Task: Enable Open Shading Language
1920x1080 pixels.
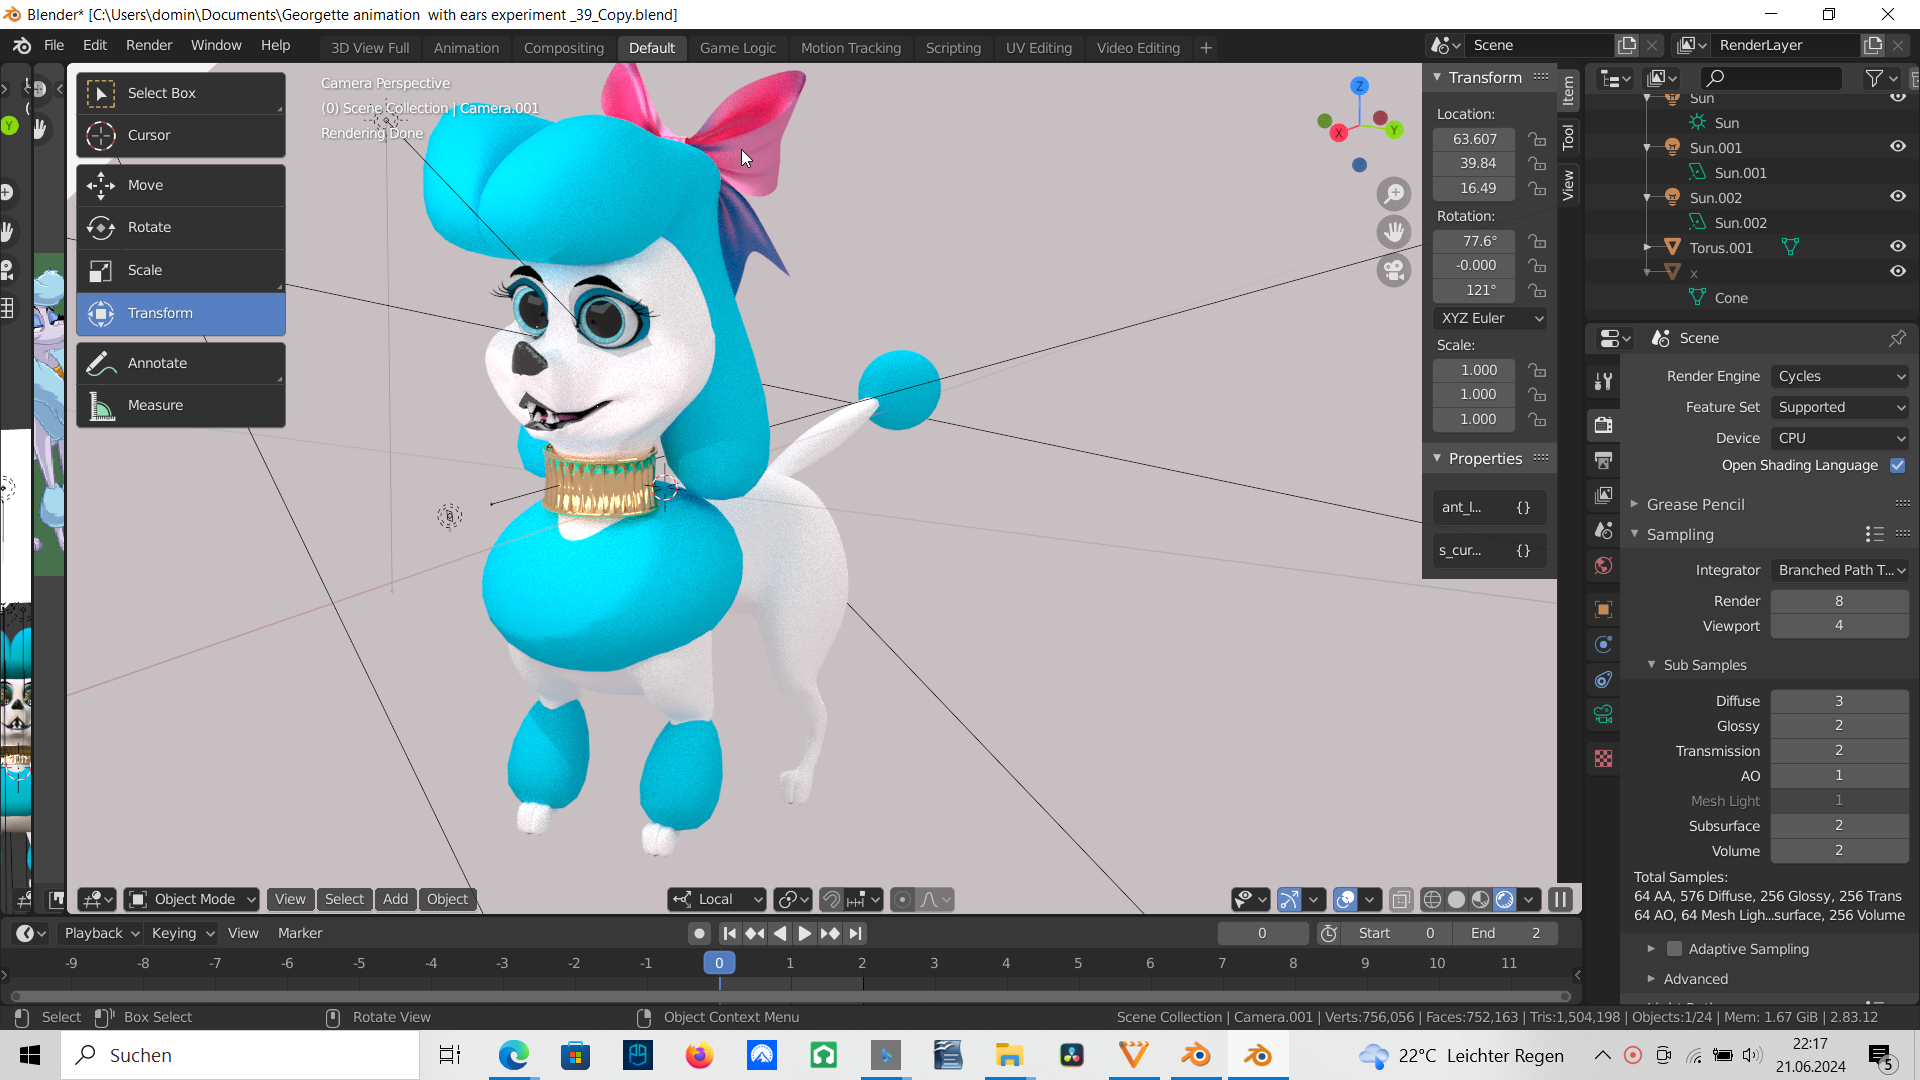Action: click(1899, 465)
